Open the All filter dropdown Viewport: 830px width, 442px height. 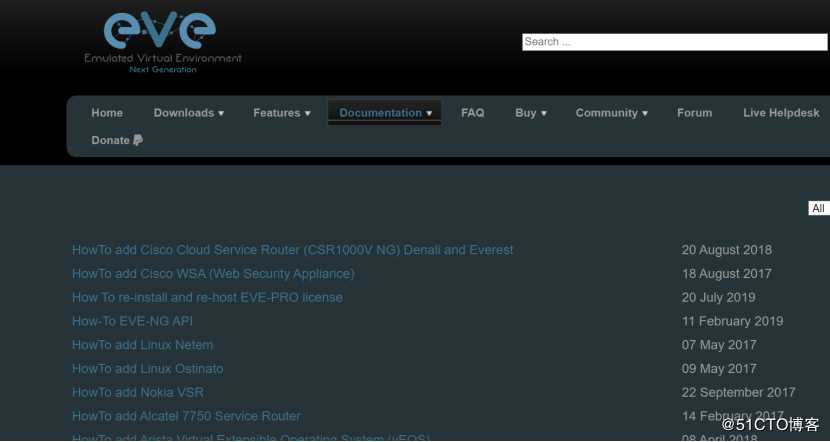click(x=819, y=208)
